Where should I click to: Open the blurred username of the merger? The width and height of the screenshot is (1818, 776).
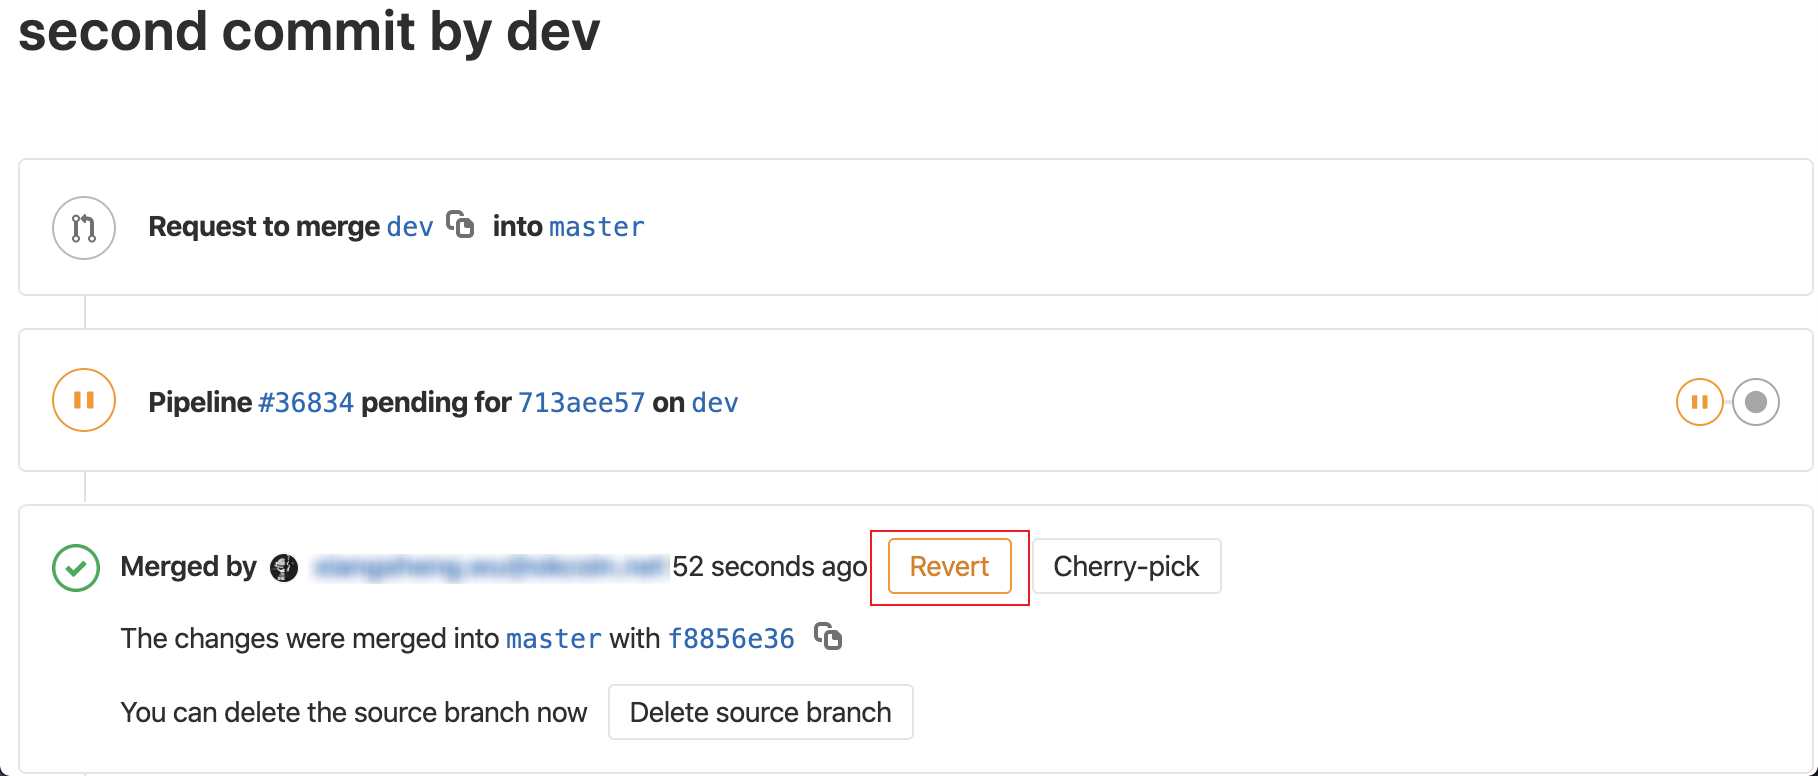coord(488,567)
